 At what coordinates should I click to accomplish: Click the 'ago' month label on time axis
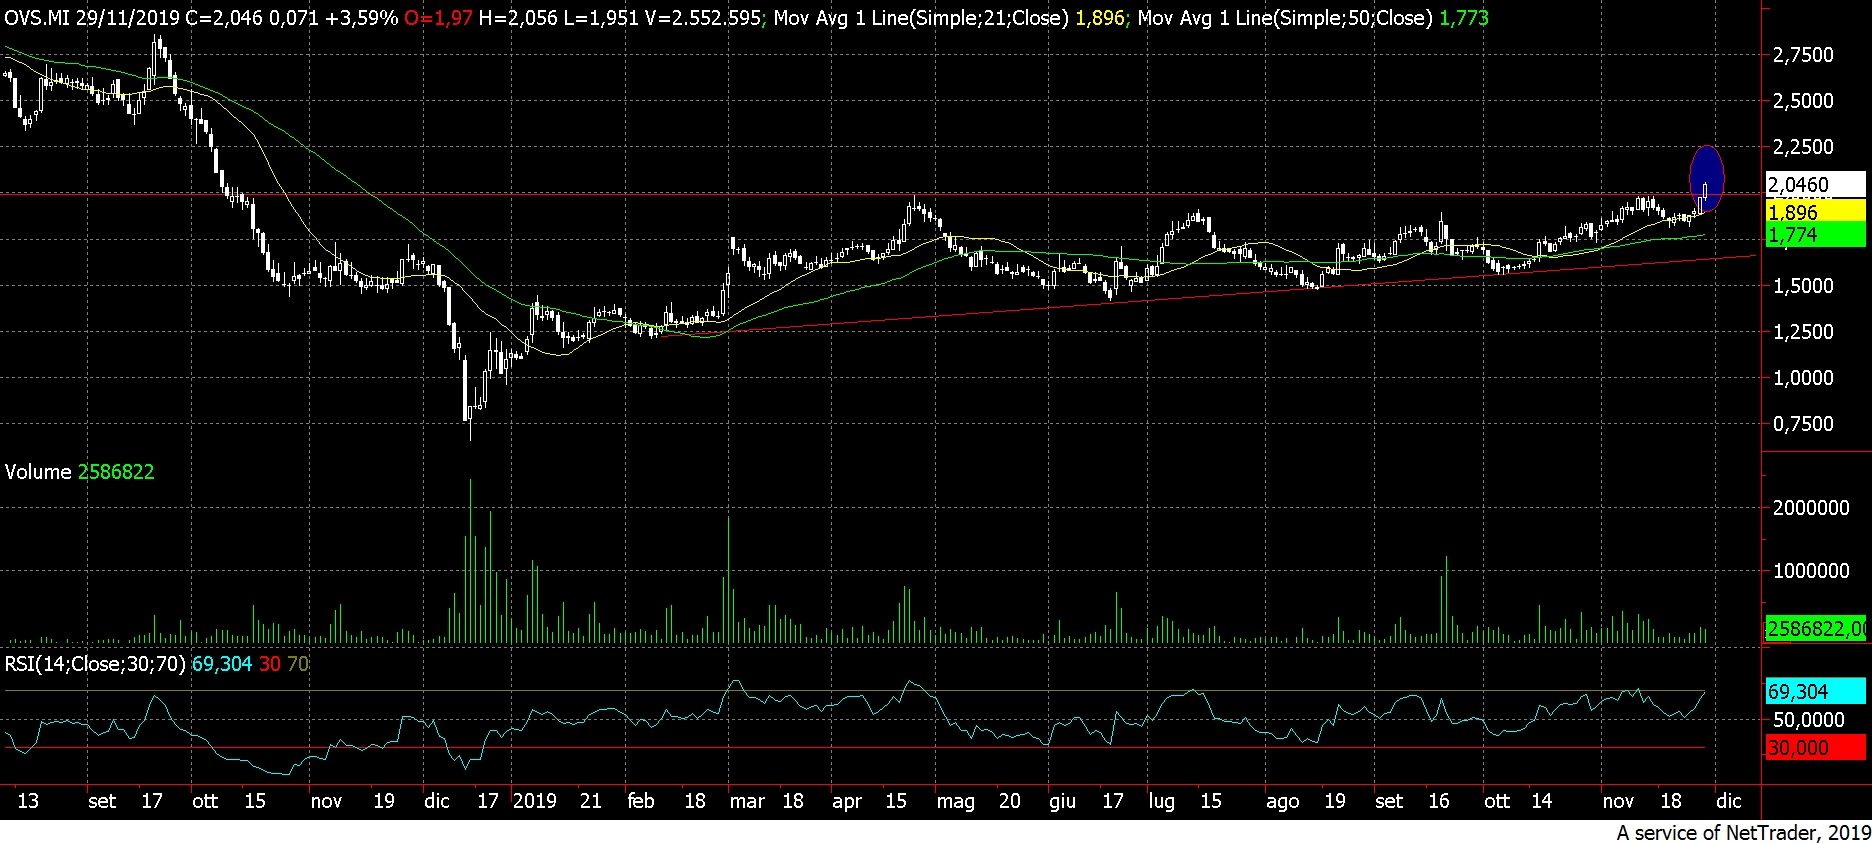[x=1282, y=802]
